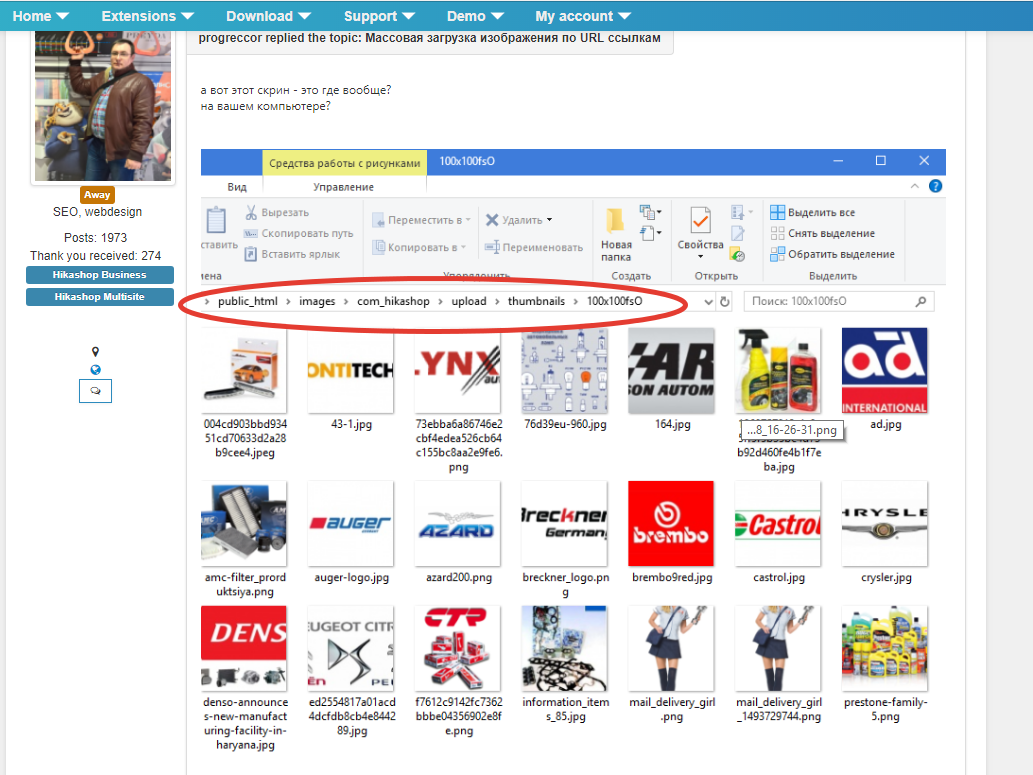Click the refresh icon beside the address bar
The image size is (1033, 775).
point(725,302)
